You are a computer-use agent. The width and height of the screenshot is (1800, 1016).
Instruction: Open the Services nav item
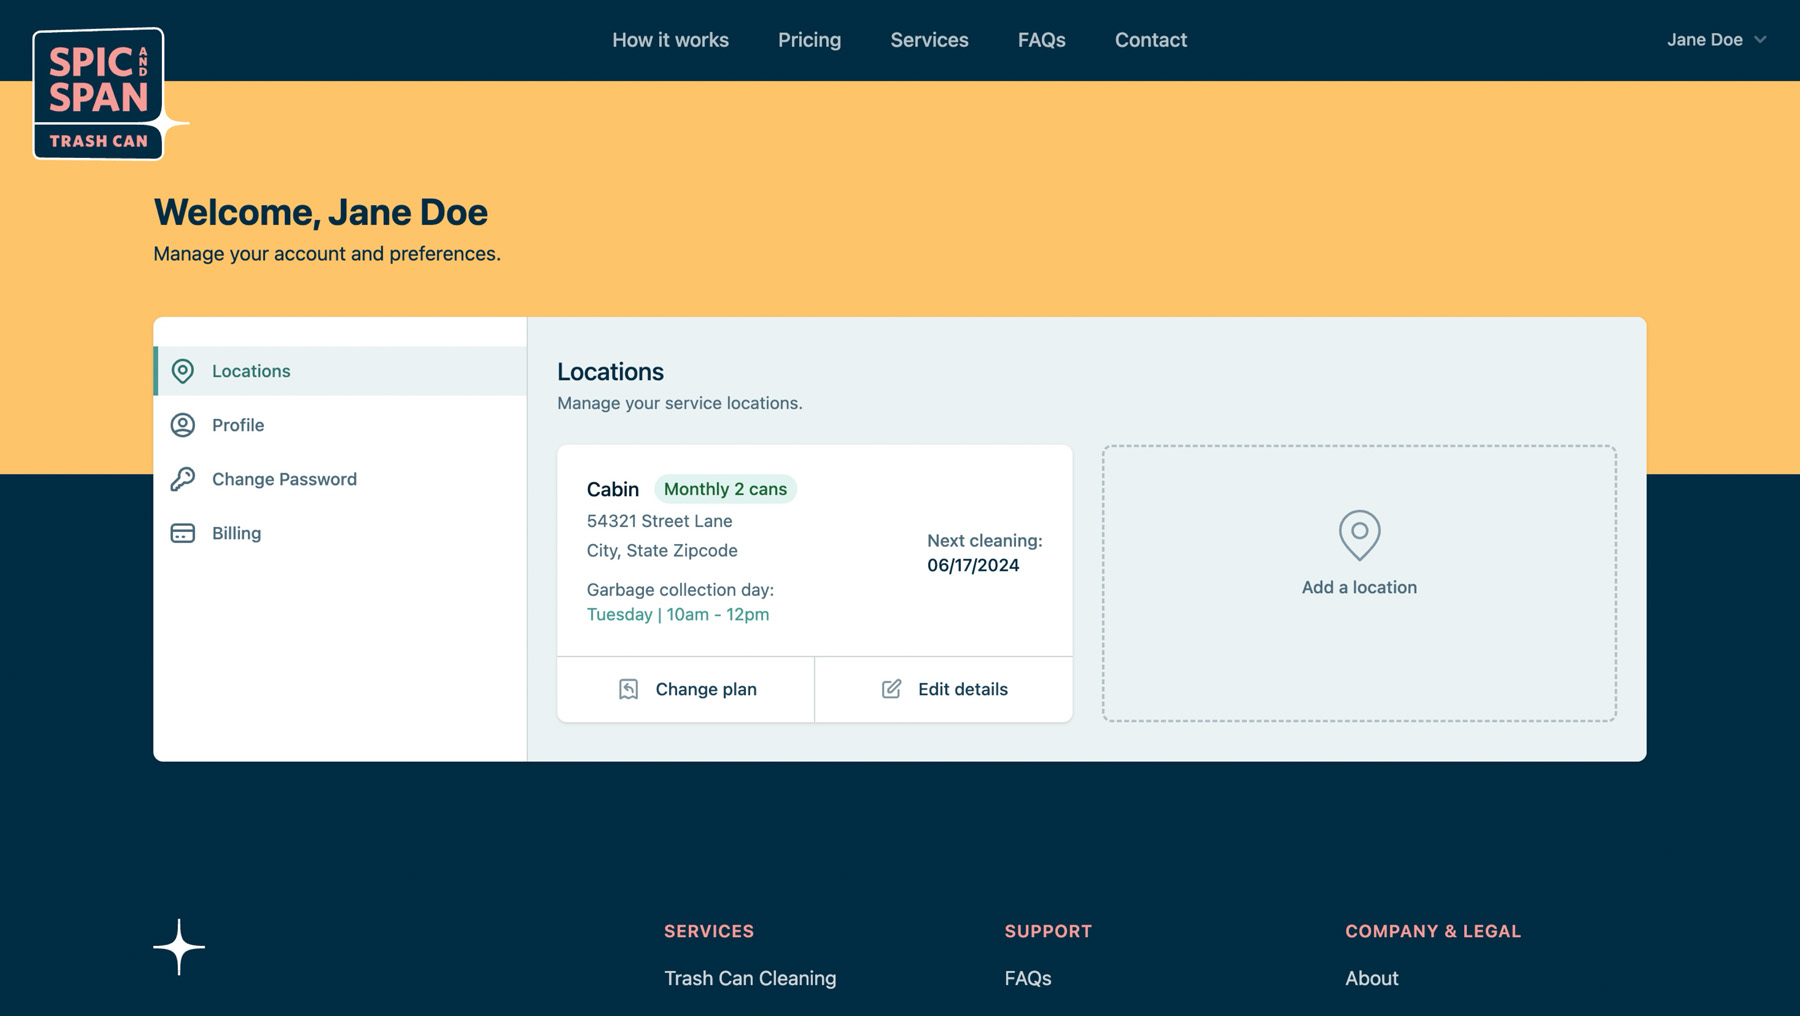tap(929, 40)
